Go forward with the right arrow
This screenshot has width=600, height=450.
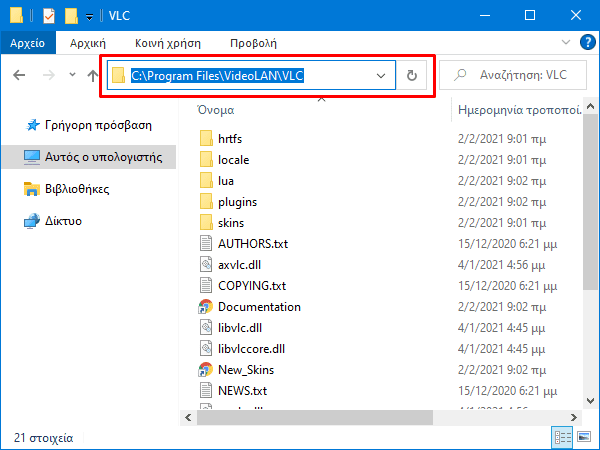[x=49, y=75]
